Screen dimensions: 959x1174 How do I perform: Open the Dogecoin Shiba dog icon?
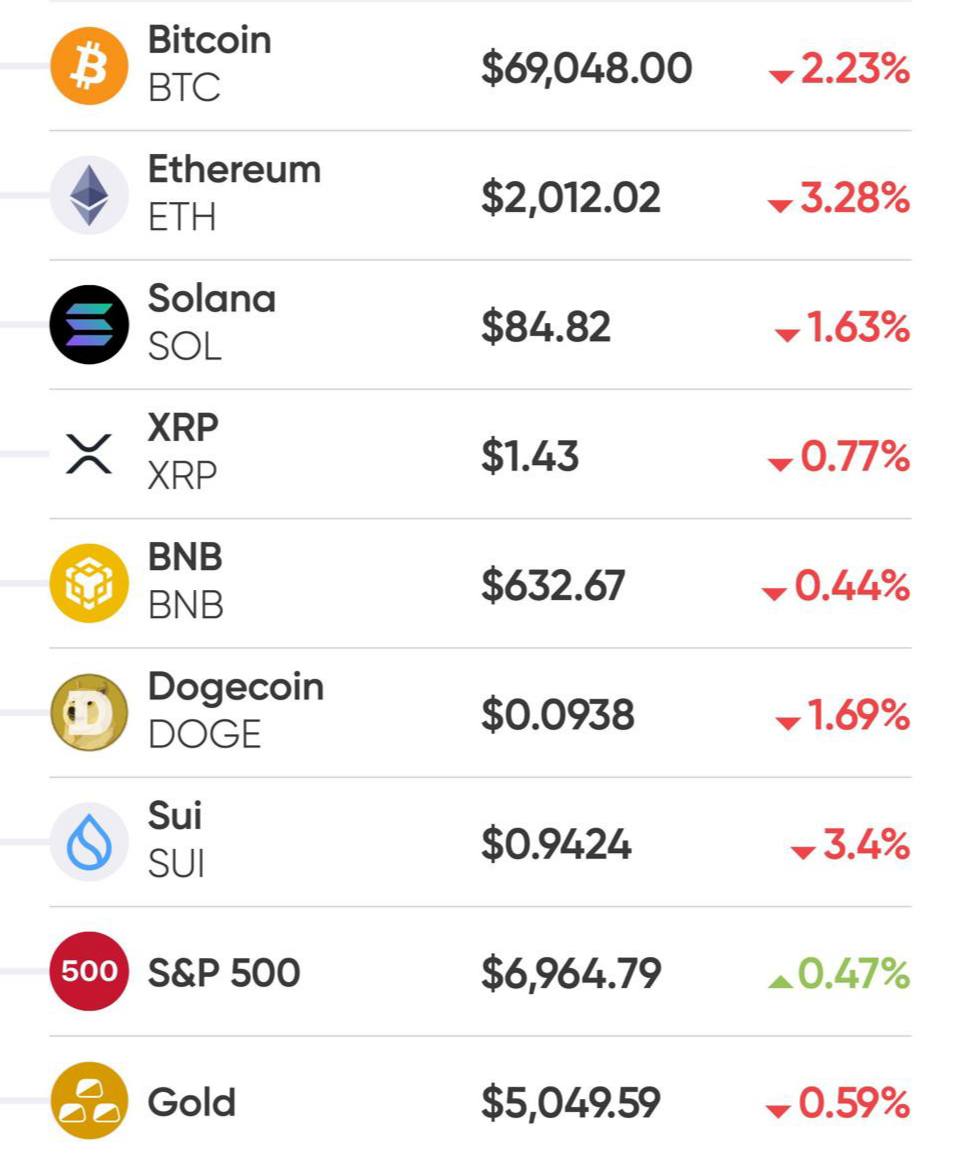[x=89, y=712]
